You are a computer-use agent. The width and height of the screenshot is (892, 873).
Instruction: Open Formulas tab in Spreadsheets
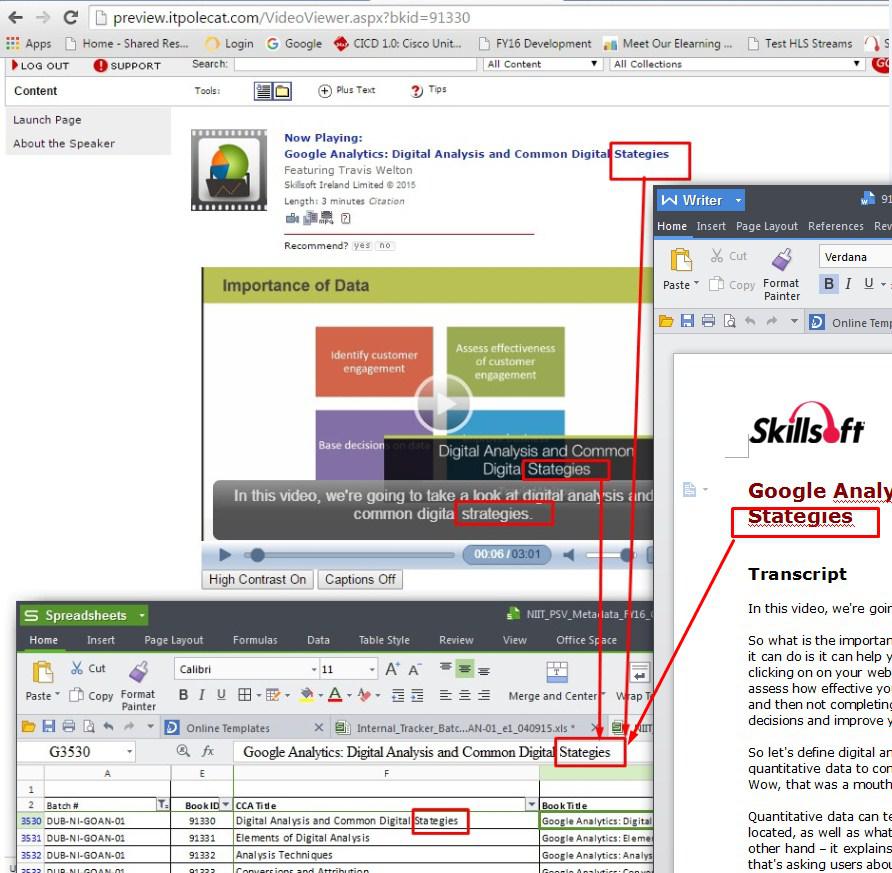255,640
